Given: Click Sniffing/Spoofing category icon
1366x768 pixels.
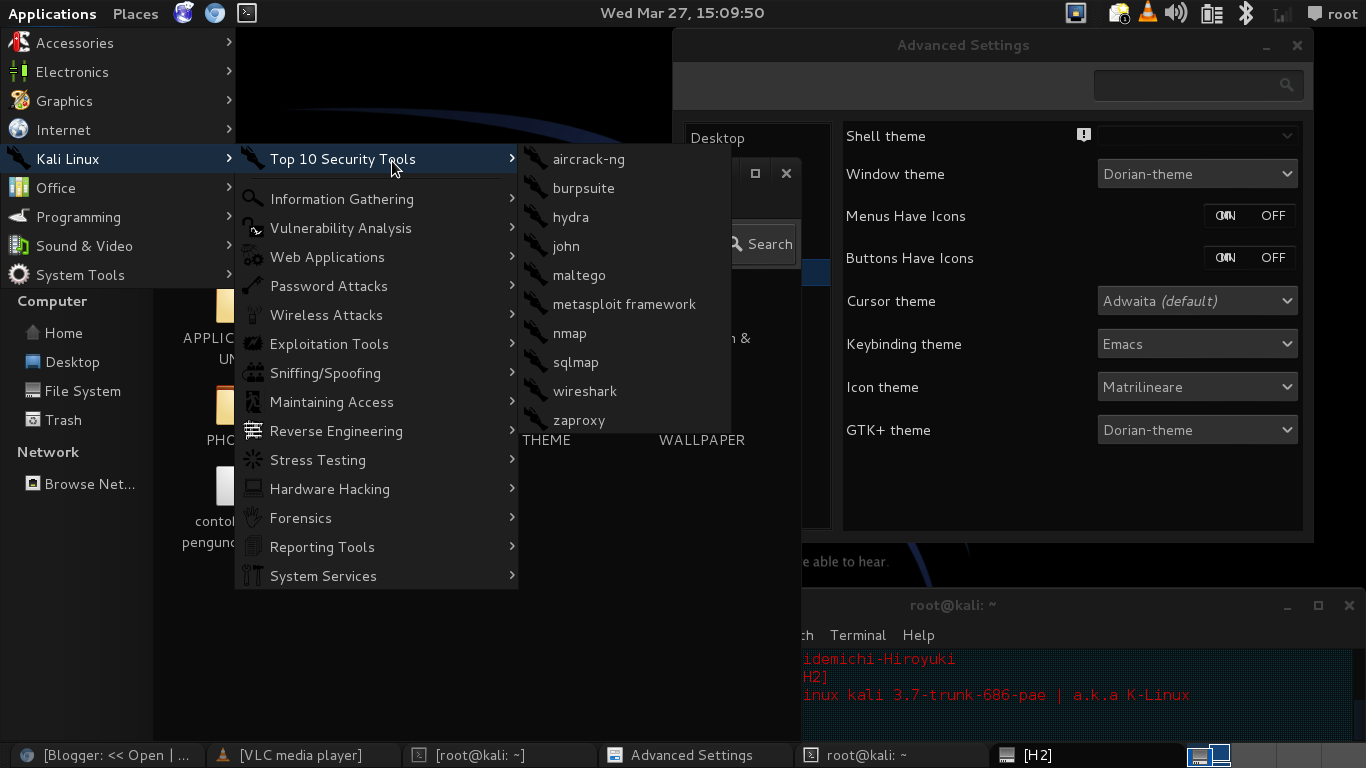Looking at the screenshot, I should (253, 373).
